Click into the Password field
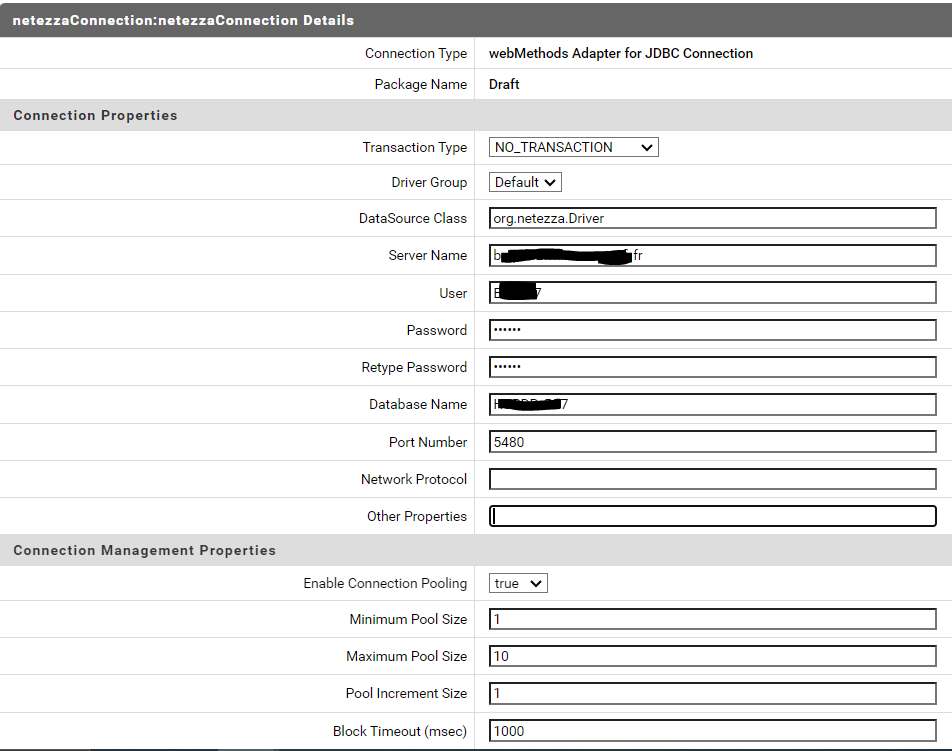Screen dimensions: 952x751 tap(712, 330)
